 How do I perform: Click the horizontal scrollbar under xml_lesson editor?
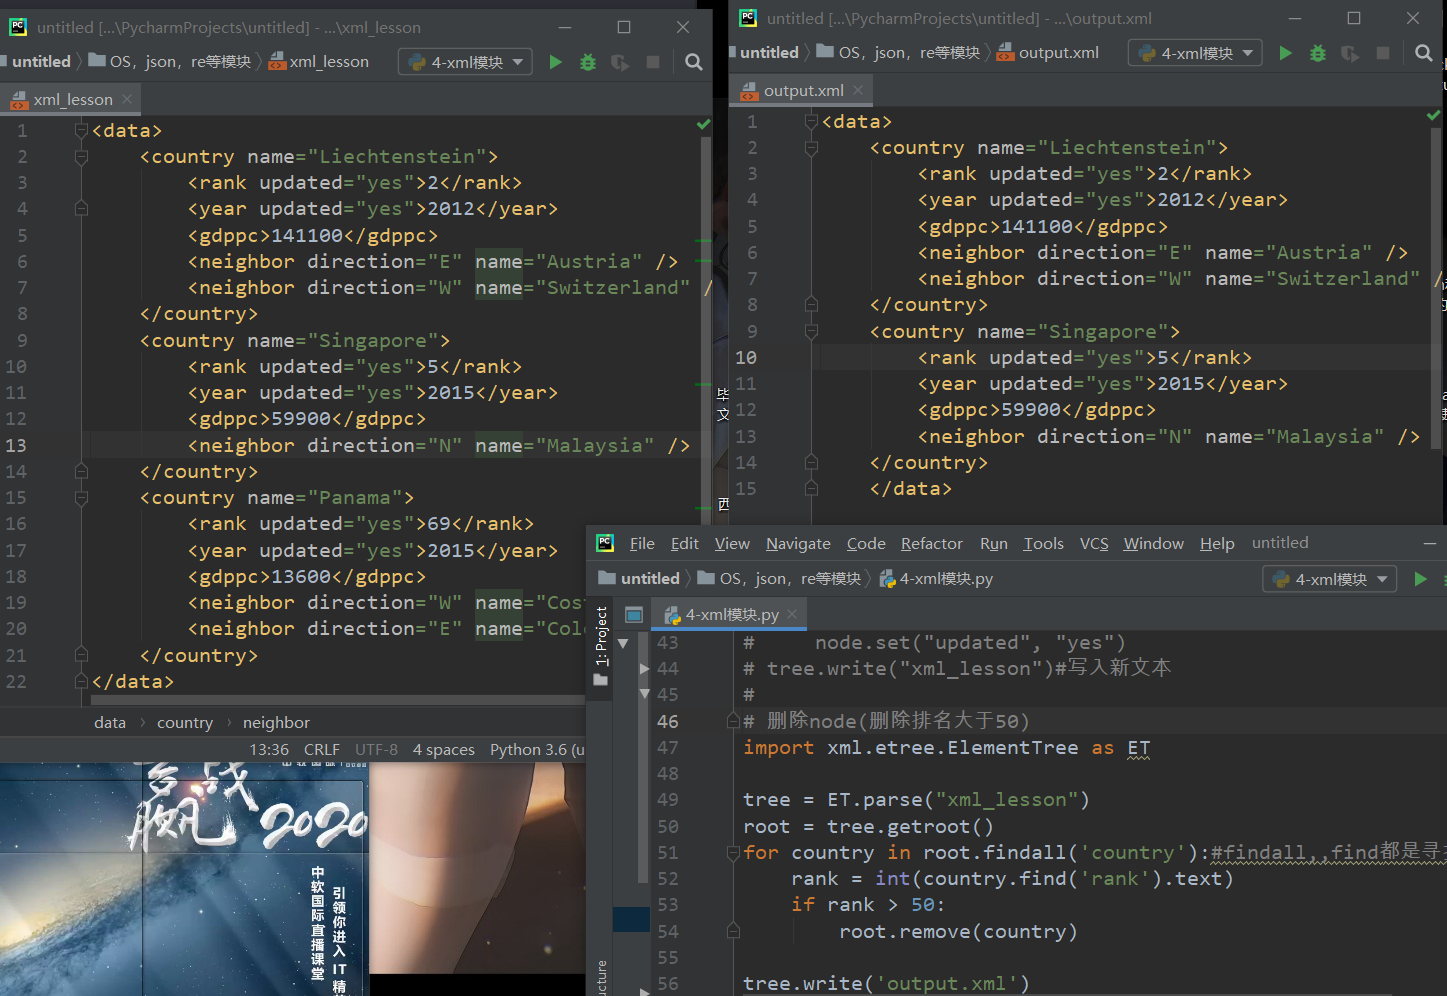tap(340, 700)
